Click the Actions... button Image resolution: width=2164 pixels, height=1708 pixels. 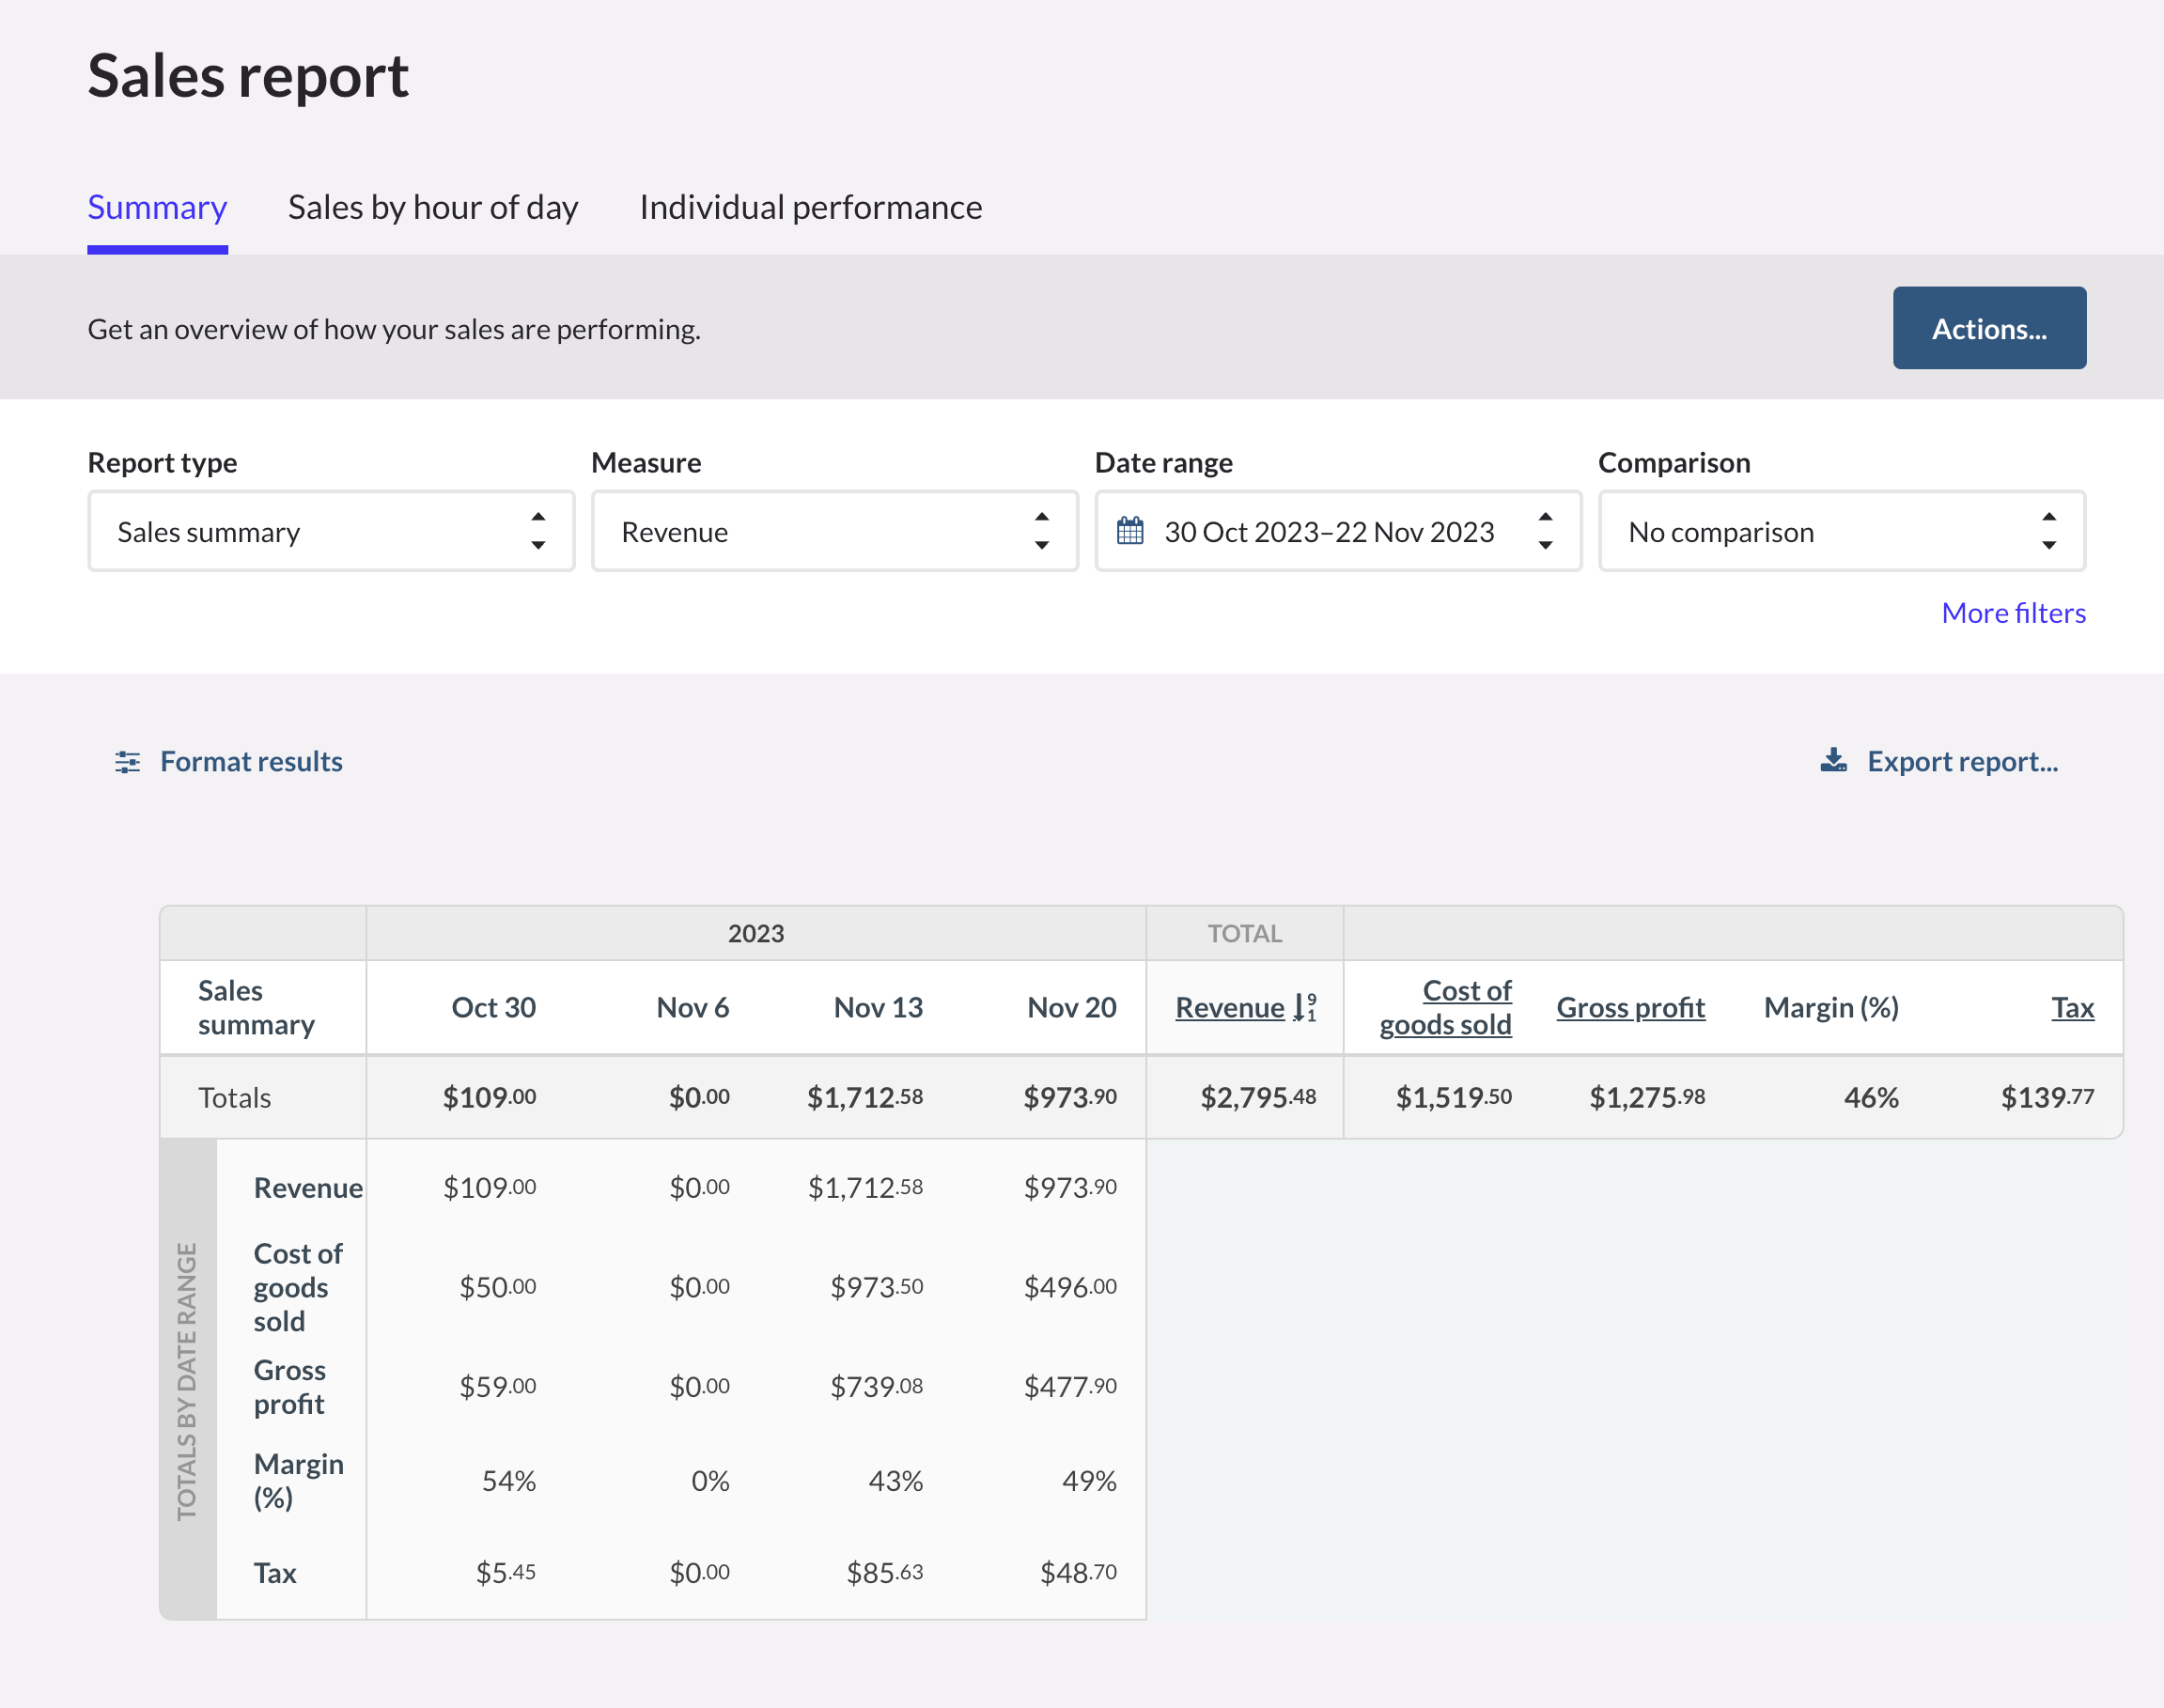(x=1988, y=328)
